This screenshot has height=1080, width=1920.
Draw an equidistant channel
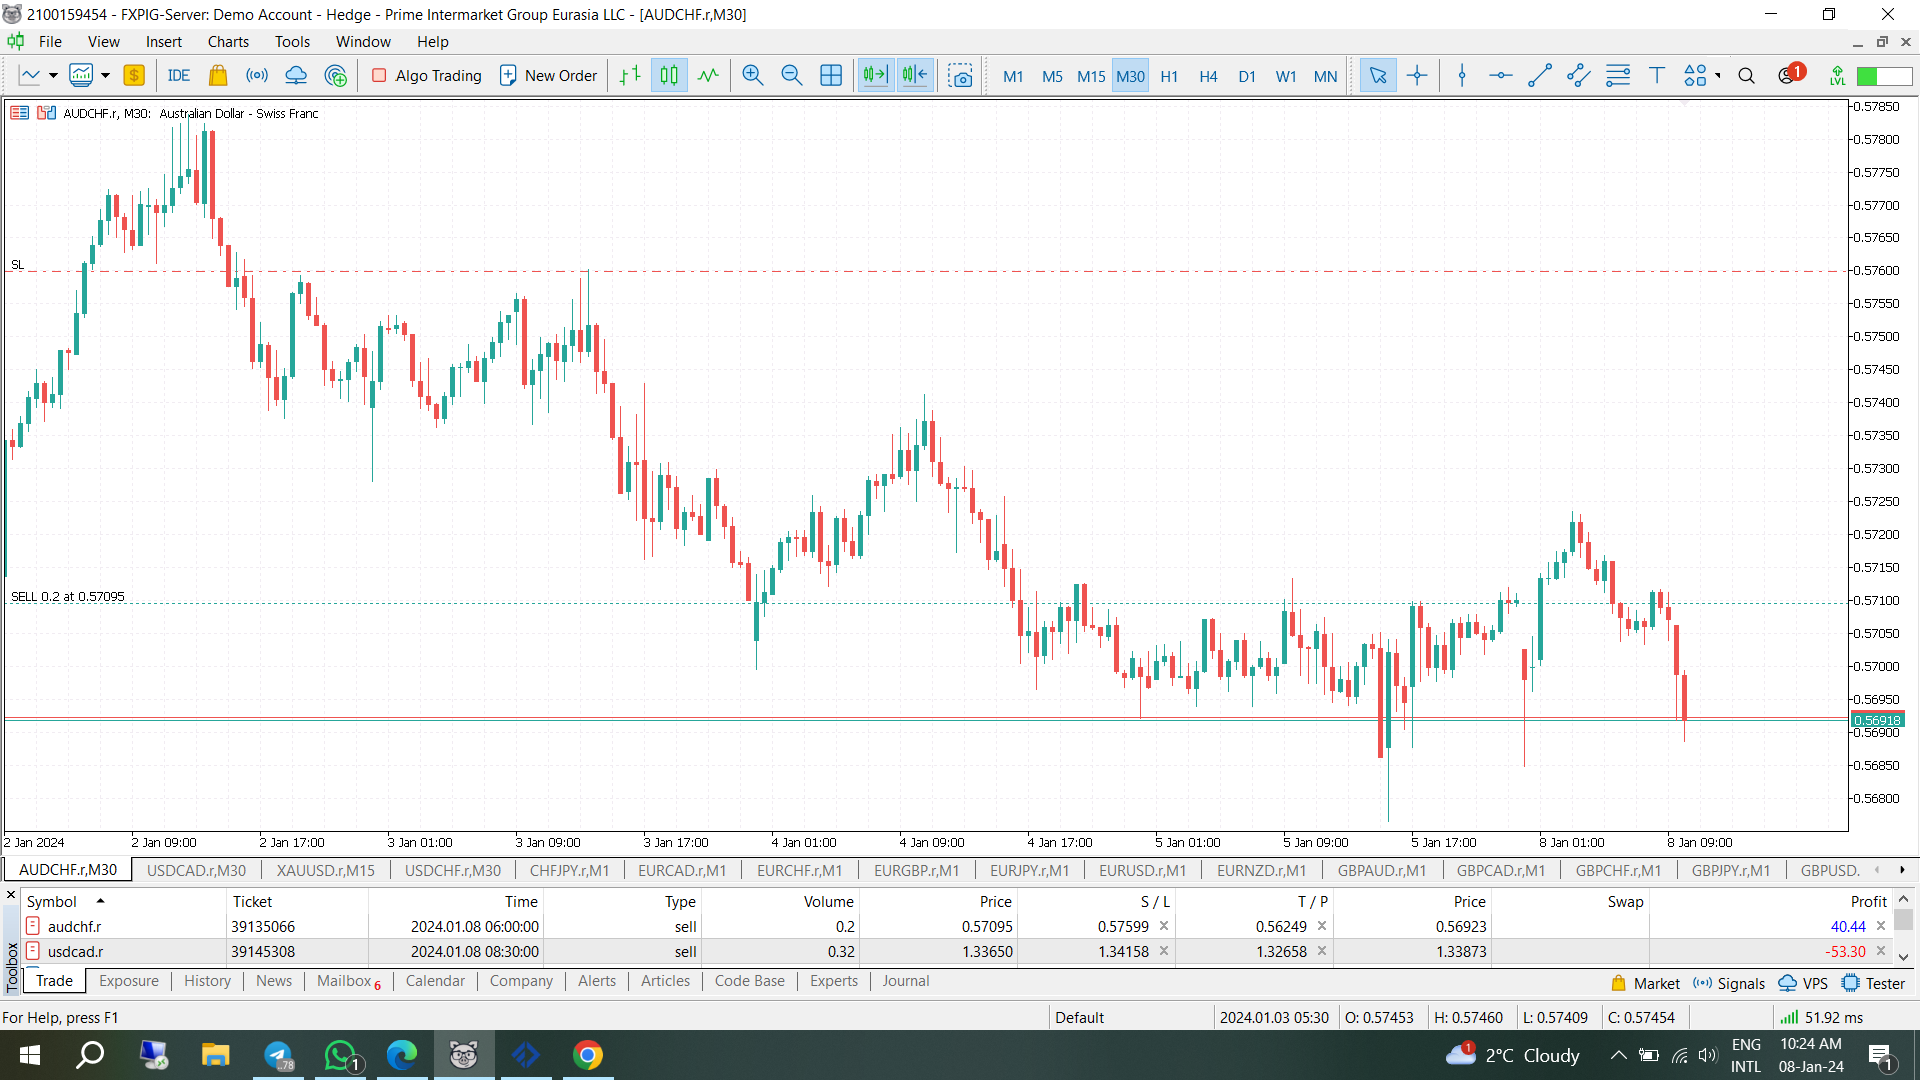1579,75
